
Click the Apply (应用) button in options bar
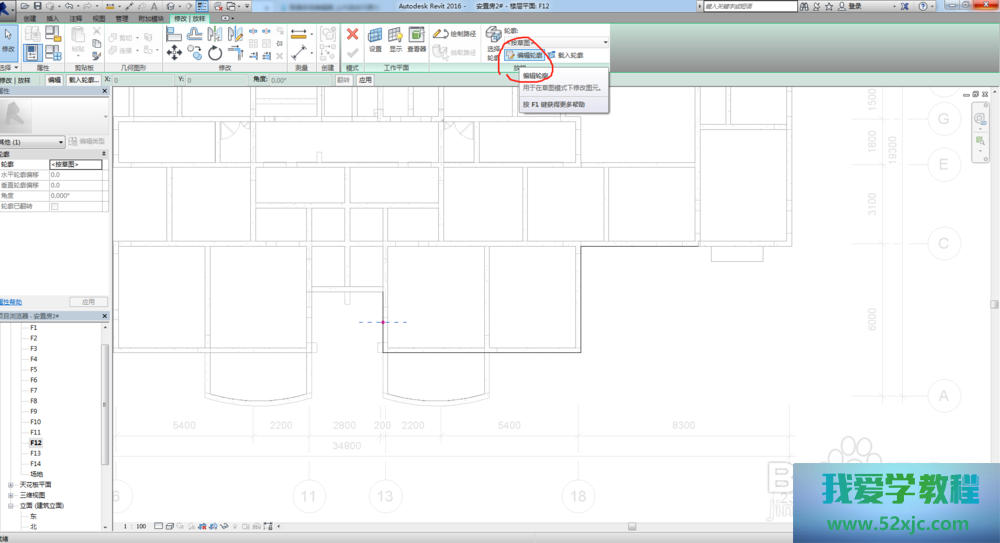365,79
